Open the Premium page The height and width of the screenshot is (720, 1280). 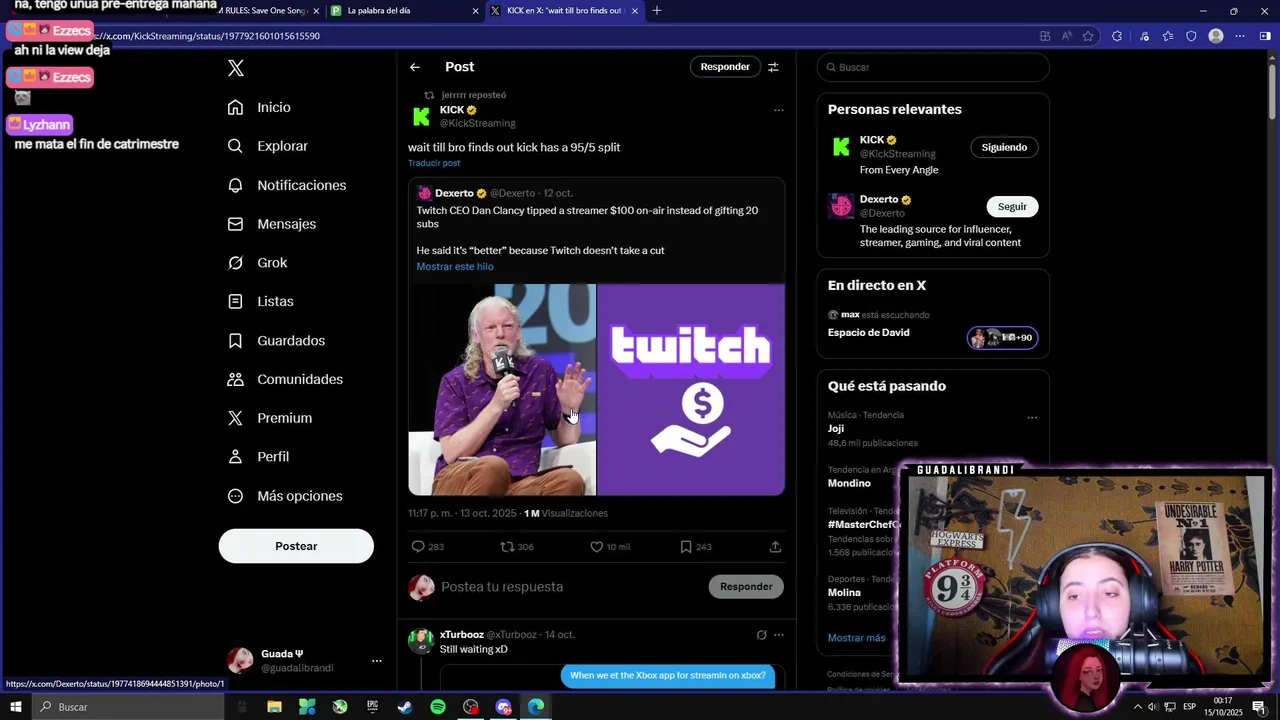[x=269, y=418]
